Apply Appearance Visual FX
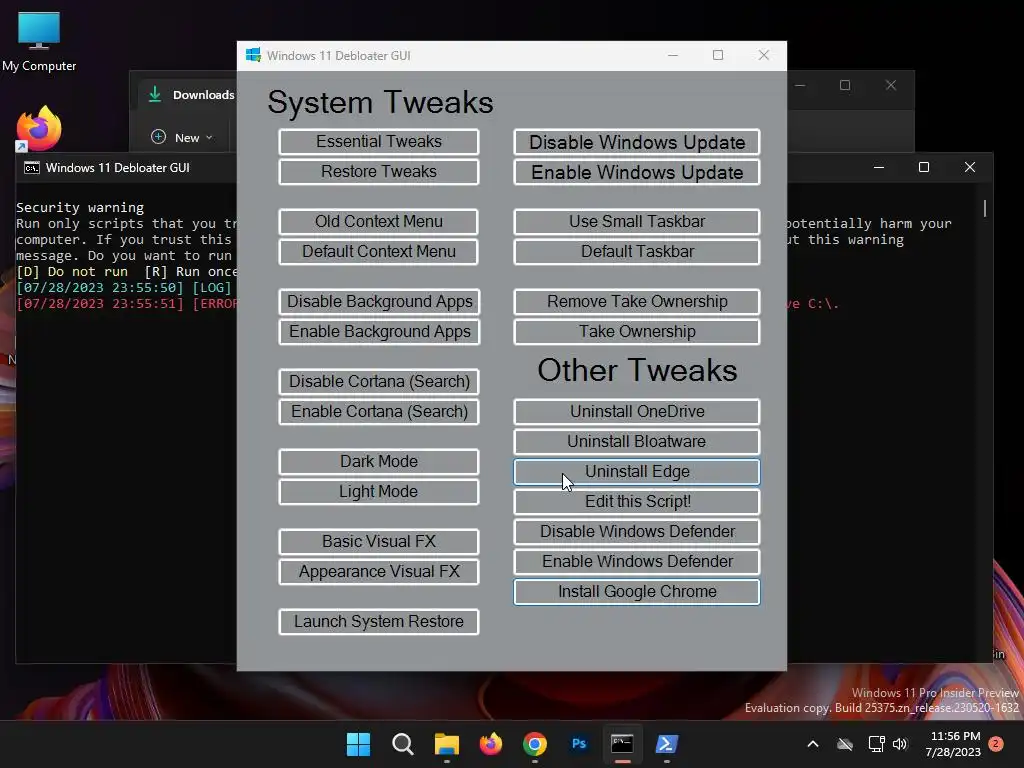 point(379,571)
